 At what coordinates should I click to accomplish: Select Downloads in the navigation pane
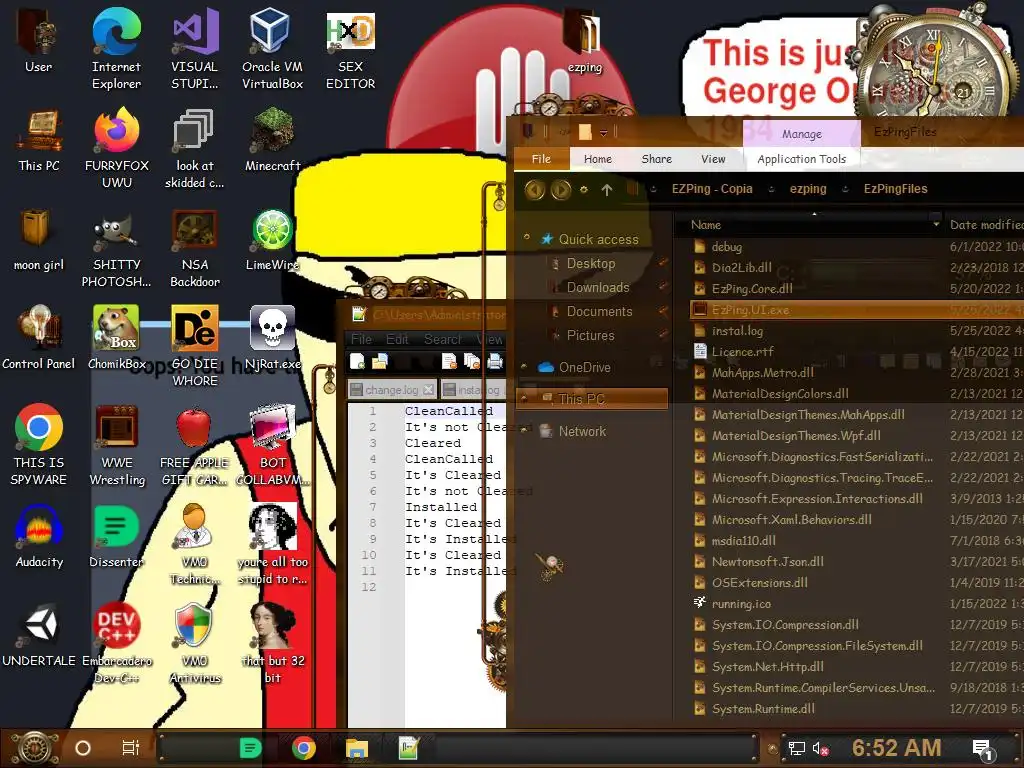pyautogui.click(x=598, y=287)
